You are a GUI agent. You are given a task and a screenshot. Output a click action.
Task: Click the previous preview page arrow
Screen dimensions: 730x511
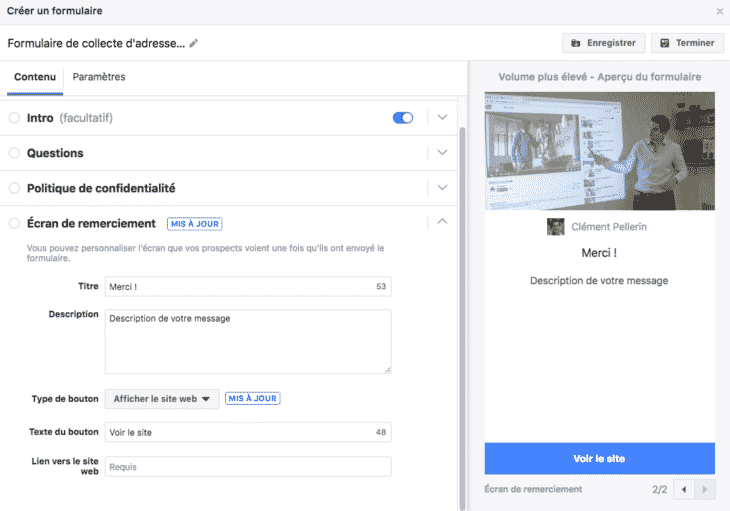683,489
